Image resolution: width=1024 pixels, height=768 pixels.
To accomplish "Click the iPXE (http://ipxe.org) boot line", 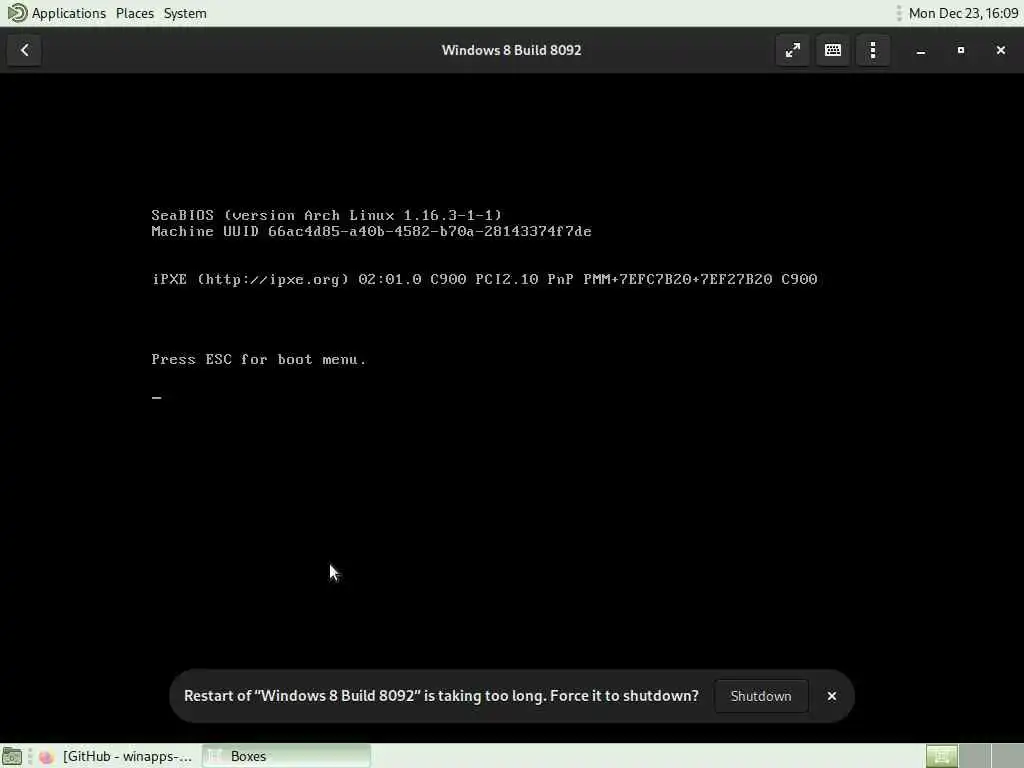I will (484, 279).
